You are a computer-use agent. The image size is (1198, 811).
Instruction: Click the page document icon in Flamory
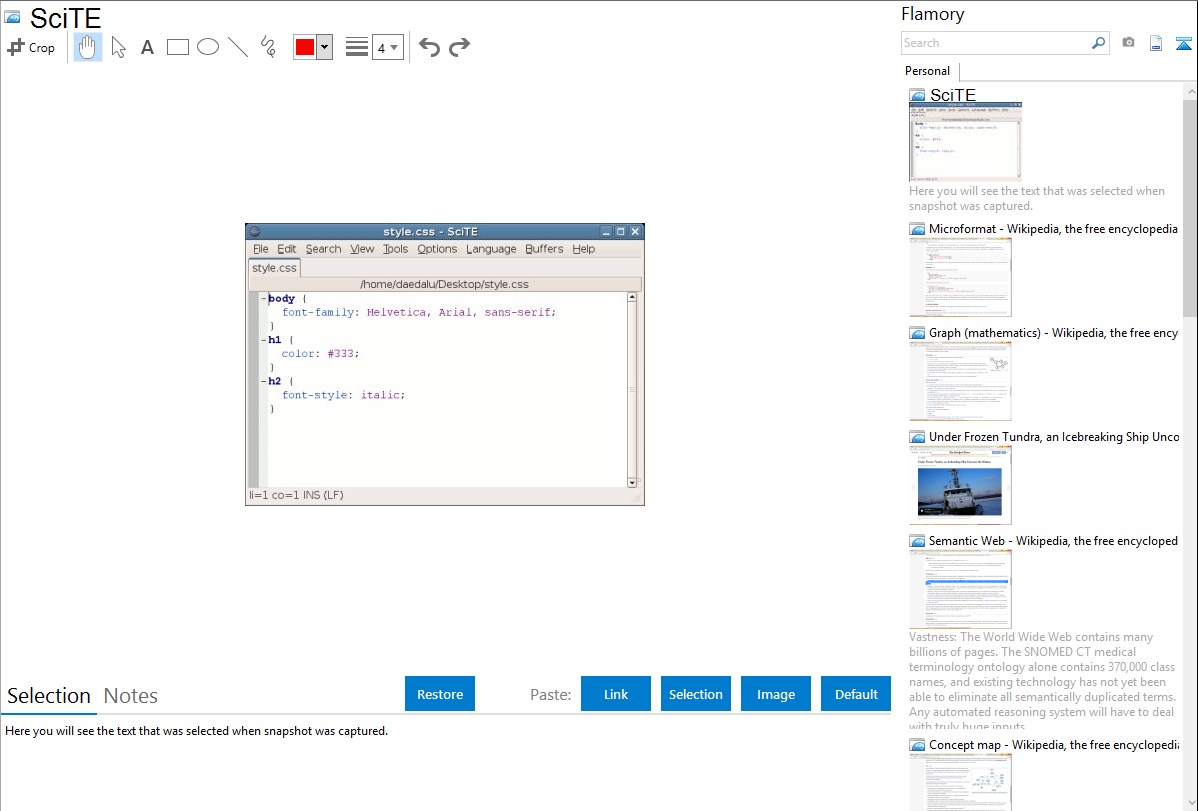point(1156,43)
